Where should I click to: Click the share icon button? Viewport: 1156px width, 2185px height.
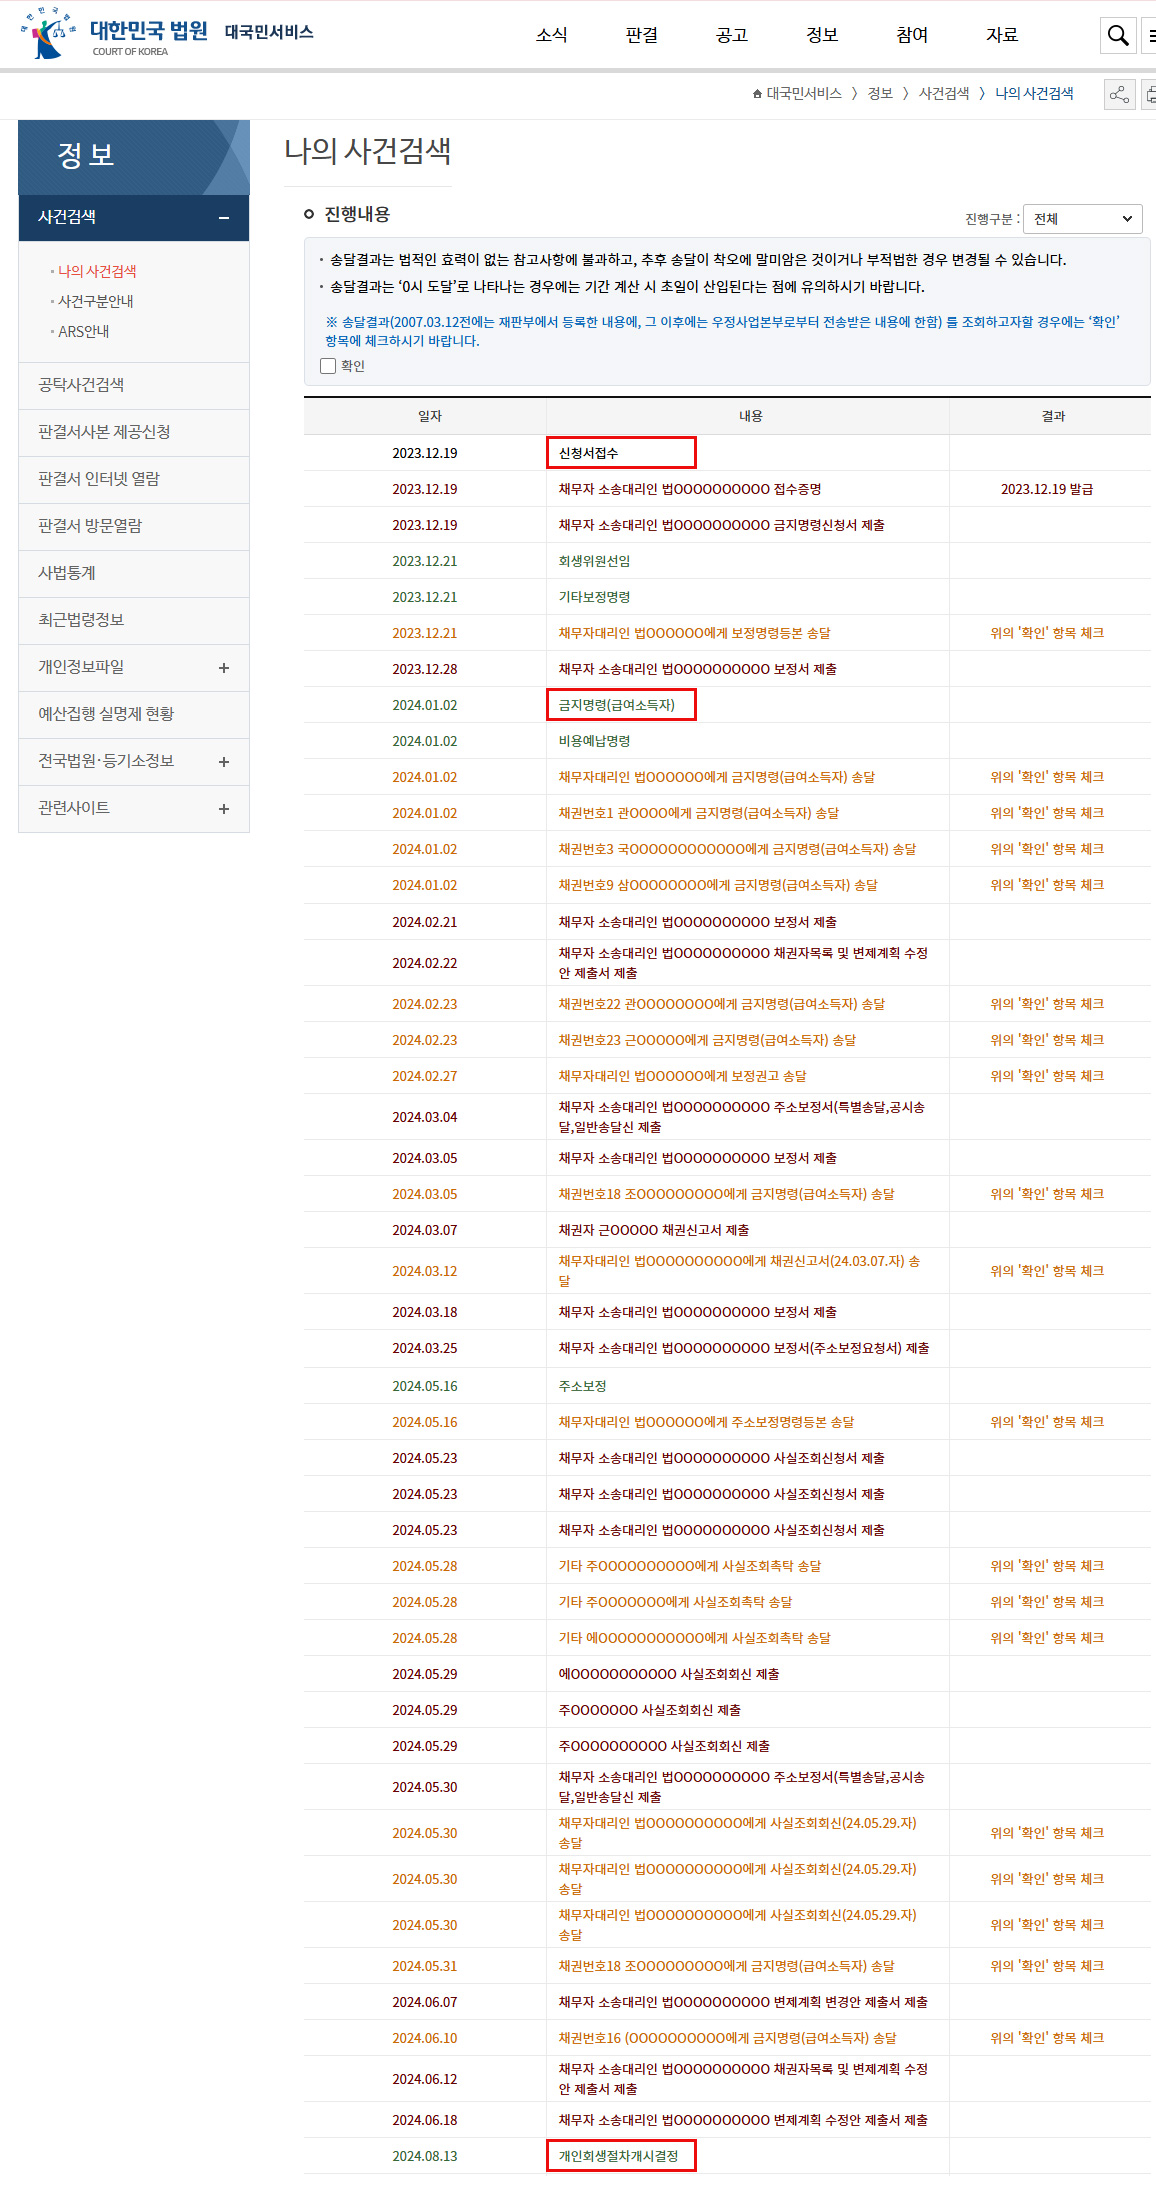pyautogui.click(x=1119, y=95)
